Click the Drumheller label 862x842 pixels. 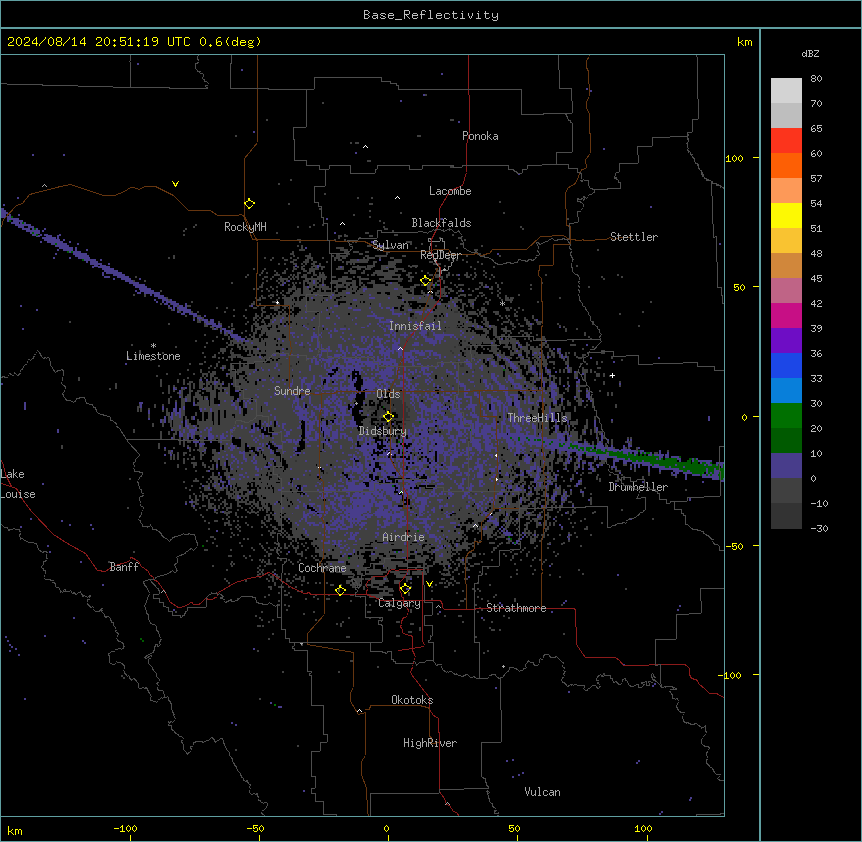click(638, 487)
